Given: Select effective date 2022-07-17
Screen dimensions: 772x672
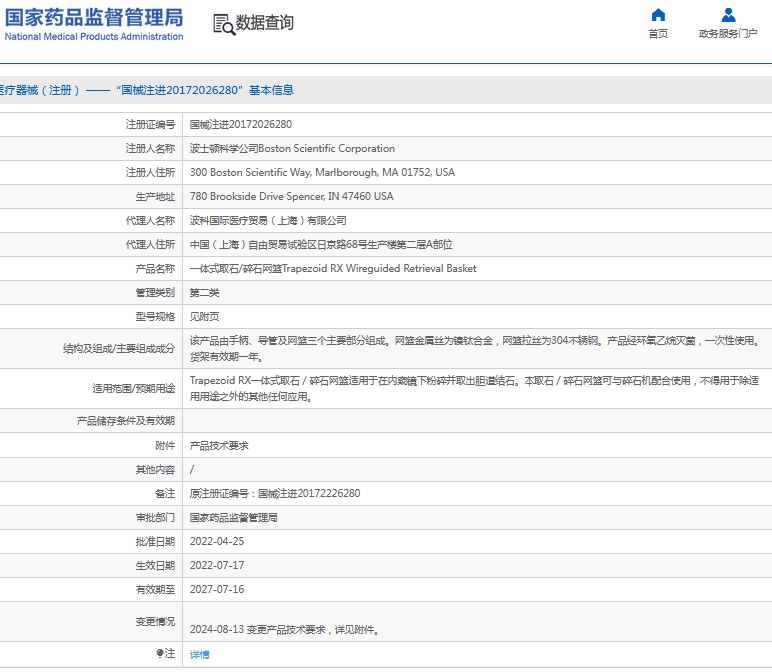Looking at the screenshot, I should click(x=217, y=566).
